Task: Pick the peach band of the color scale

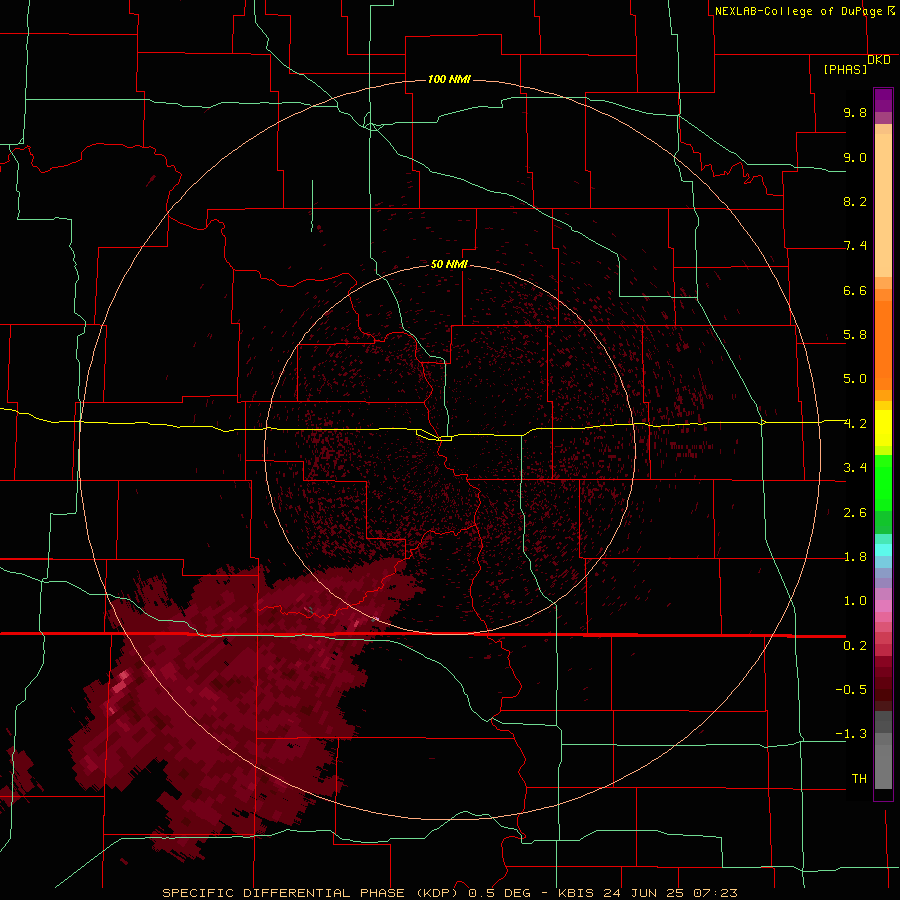Action: tap(883, 201)
